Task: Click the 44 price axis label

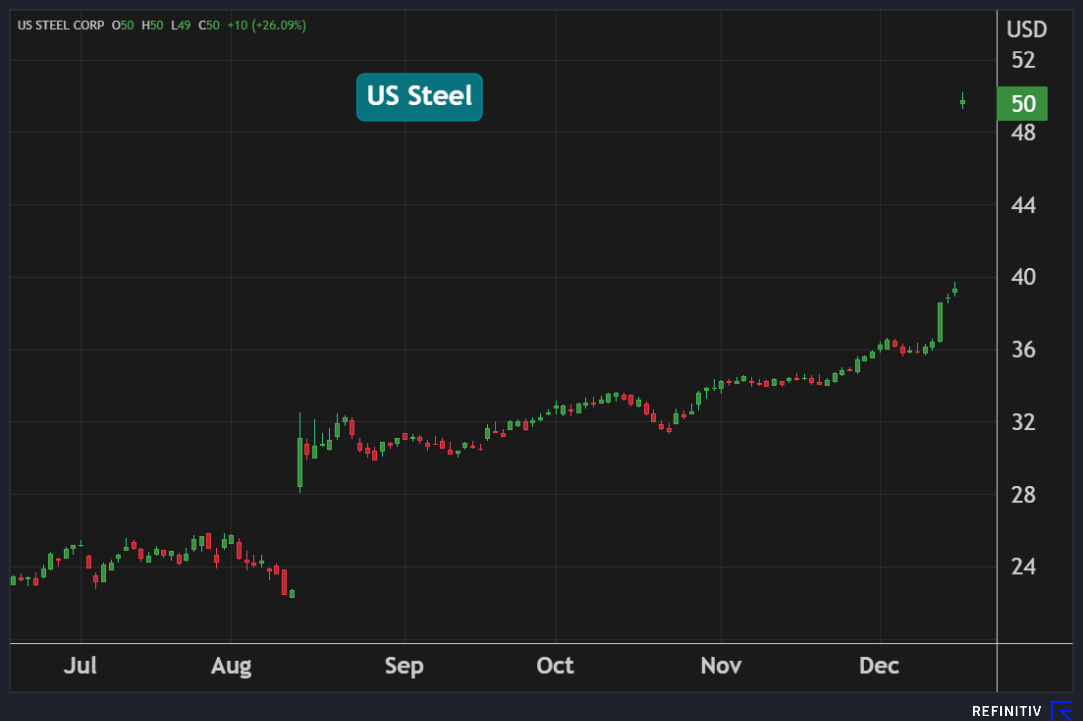Action: coord(1022,206)
